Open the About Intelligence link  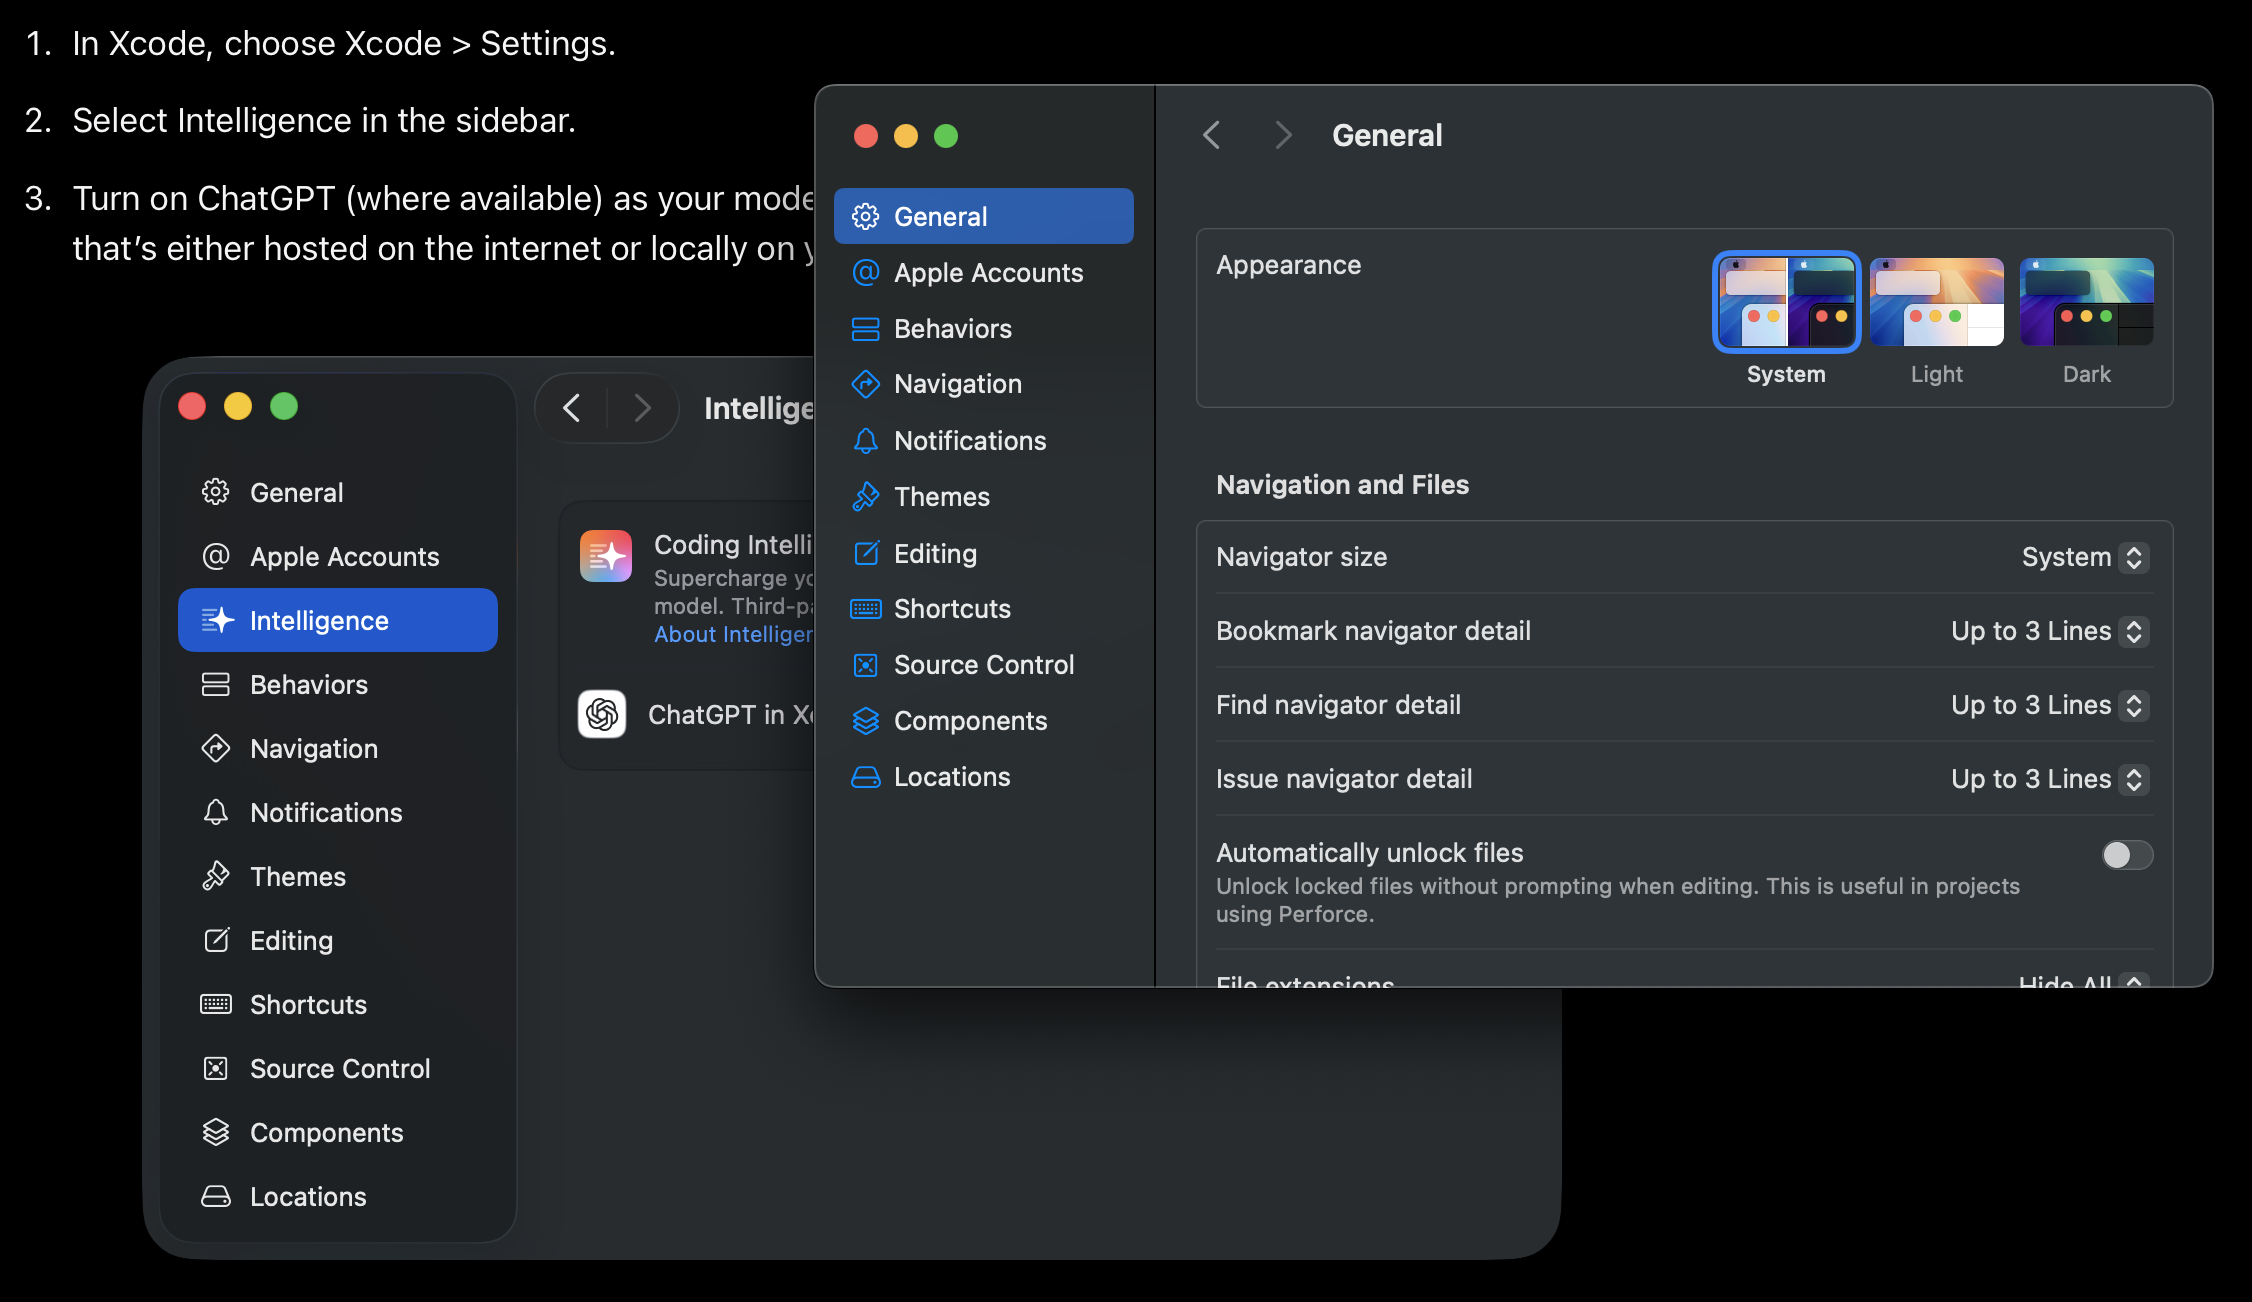pos(734,634)
